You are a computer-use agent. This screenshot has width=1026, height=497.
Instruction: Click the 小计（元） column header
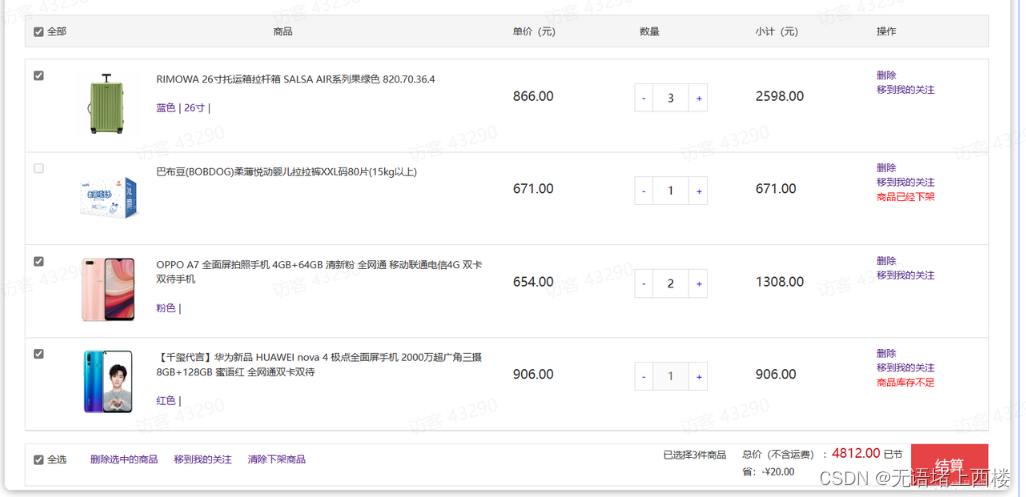(777, 31)
